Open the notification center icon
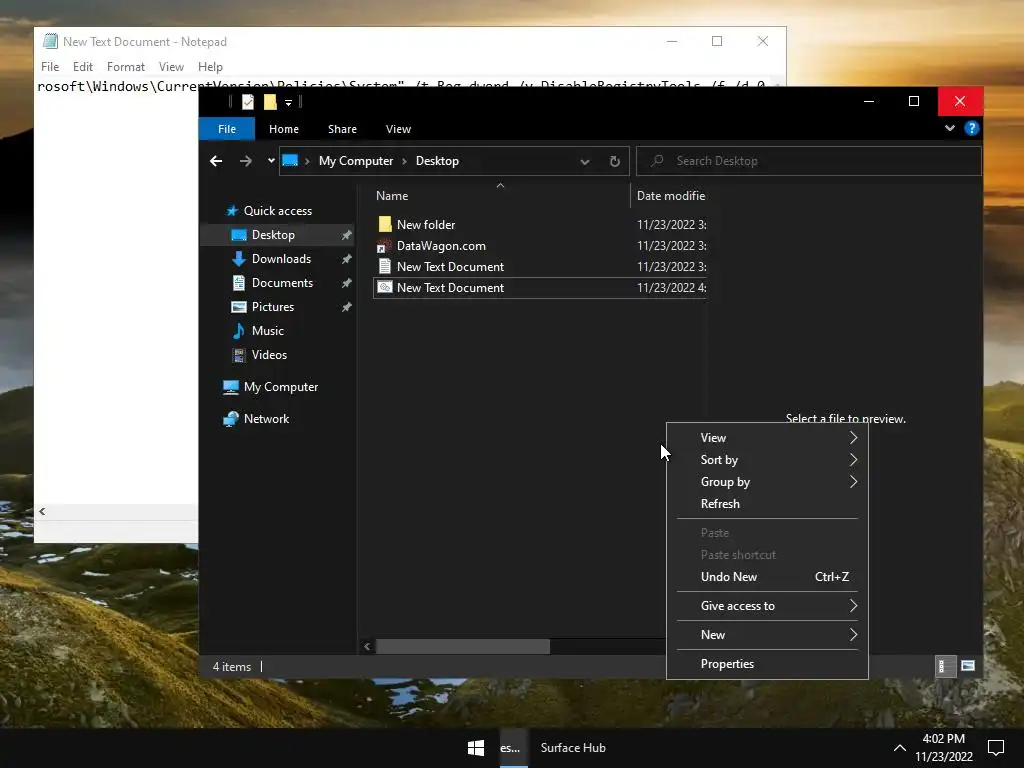Viewport: 1024px width, 768px height. [995, 748]
